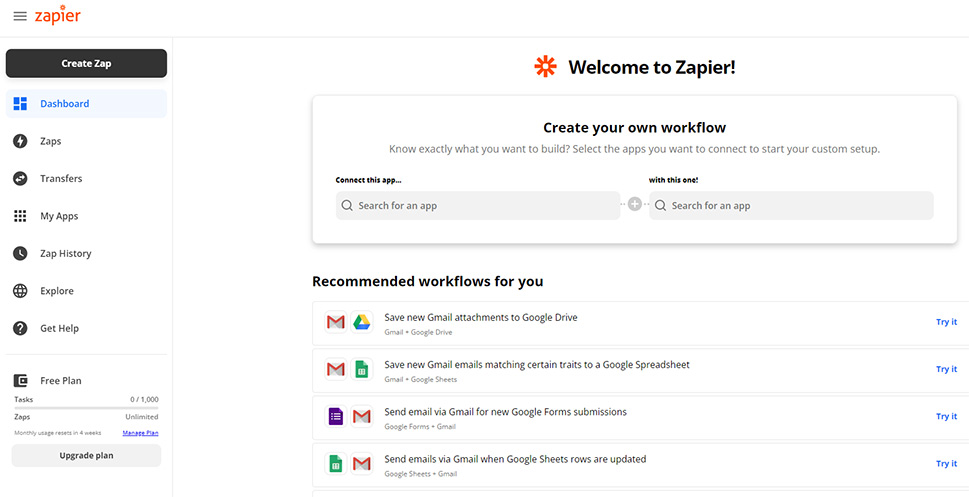The image size is (969, 497).
Task: Click the Zaps lightning bolt icon
Action: point(20,141)
